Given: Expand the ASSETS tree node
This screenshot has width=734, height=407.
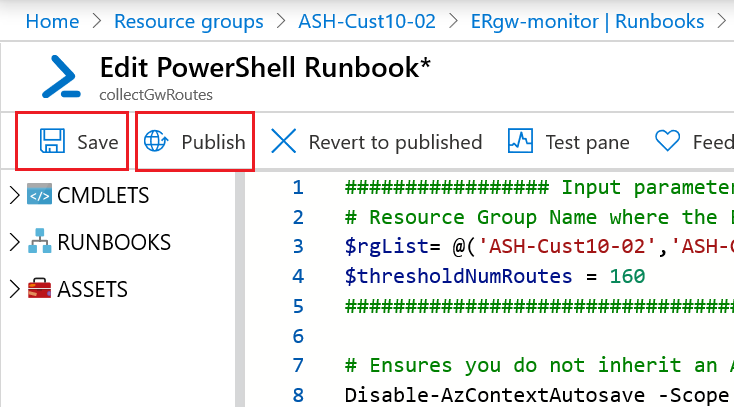Looking at the screenshot, I should [15, 289].
